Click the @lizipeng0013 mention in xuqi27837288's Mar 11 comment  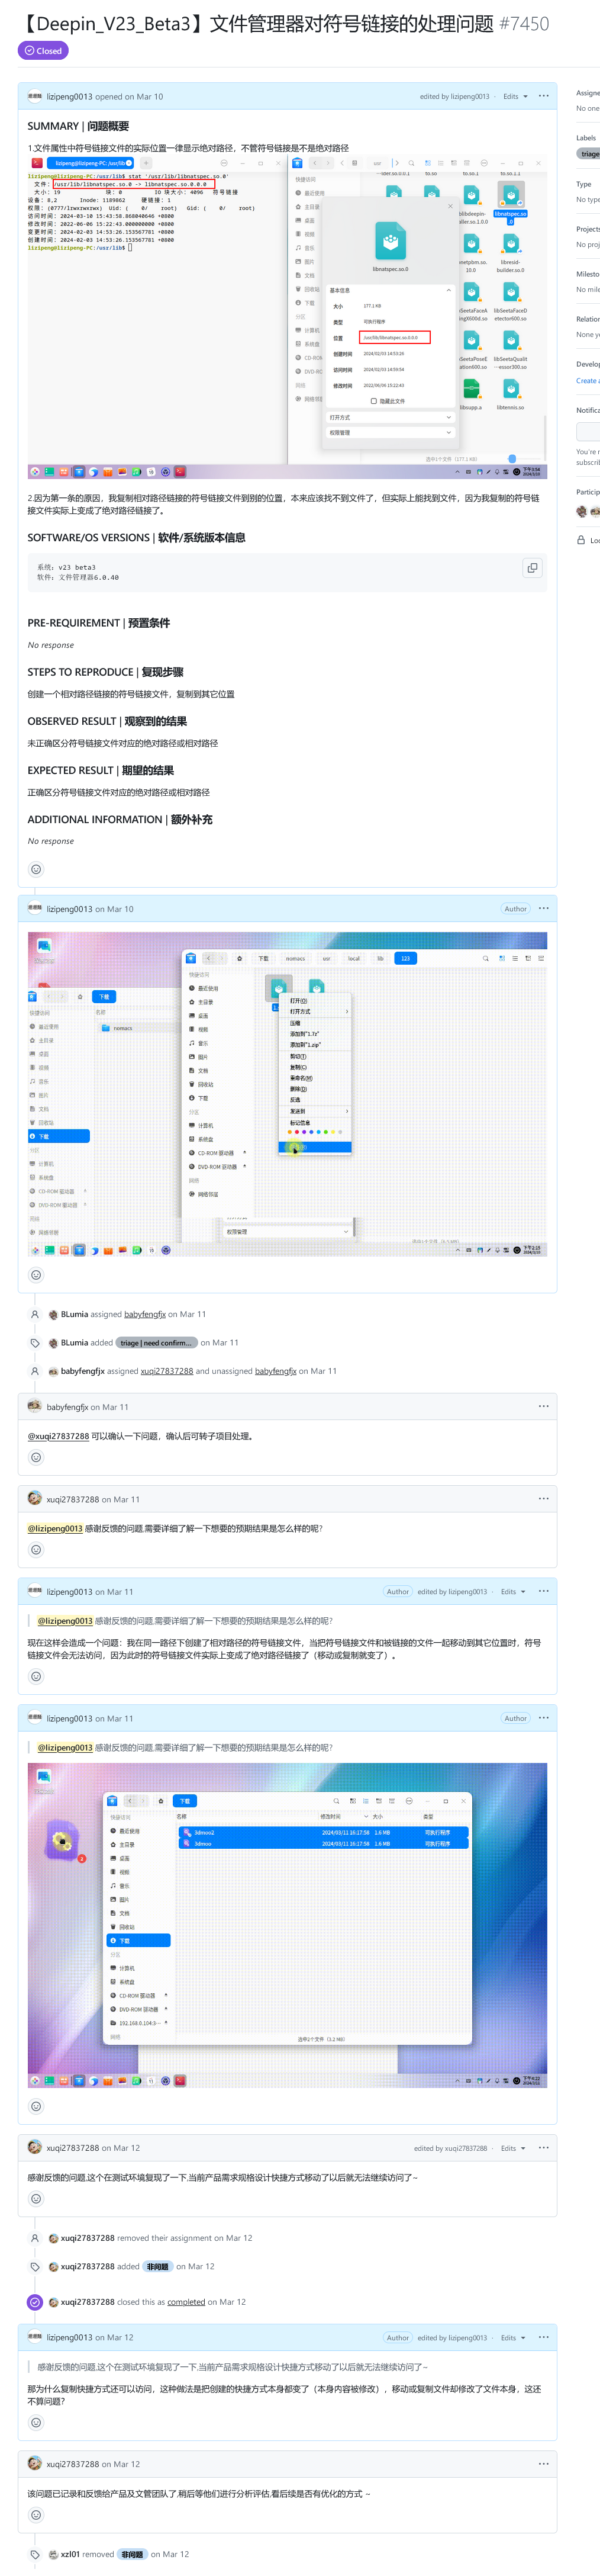coord(55,1529)
